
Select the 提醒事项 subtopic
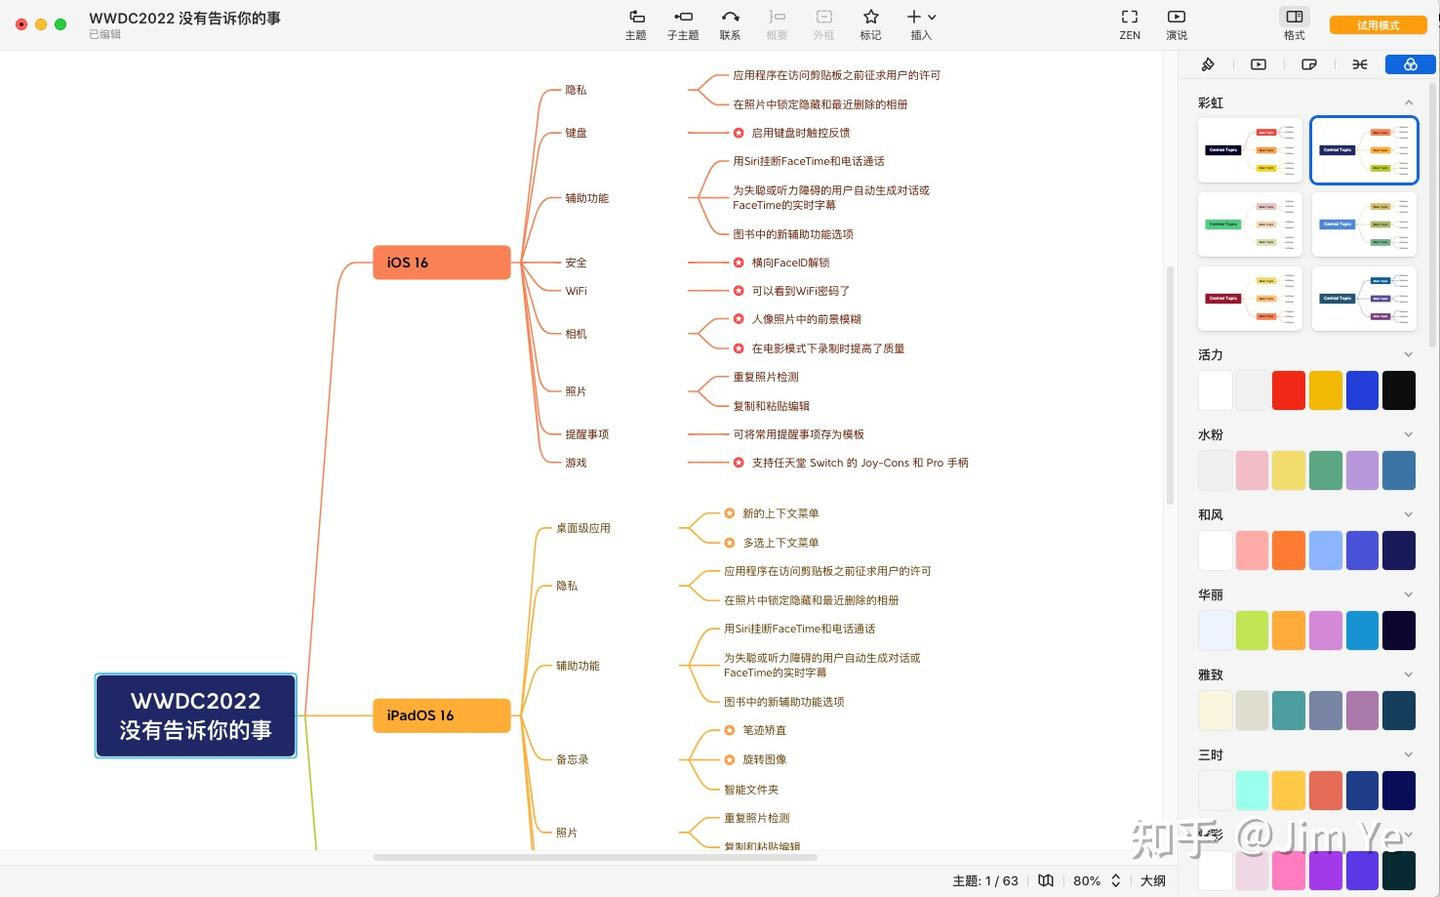(587, 434)
